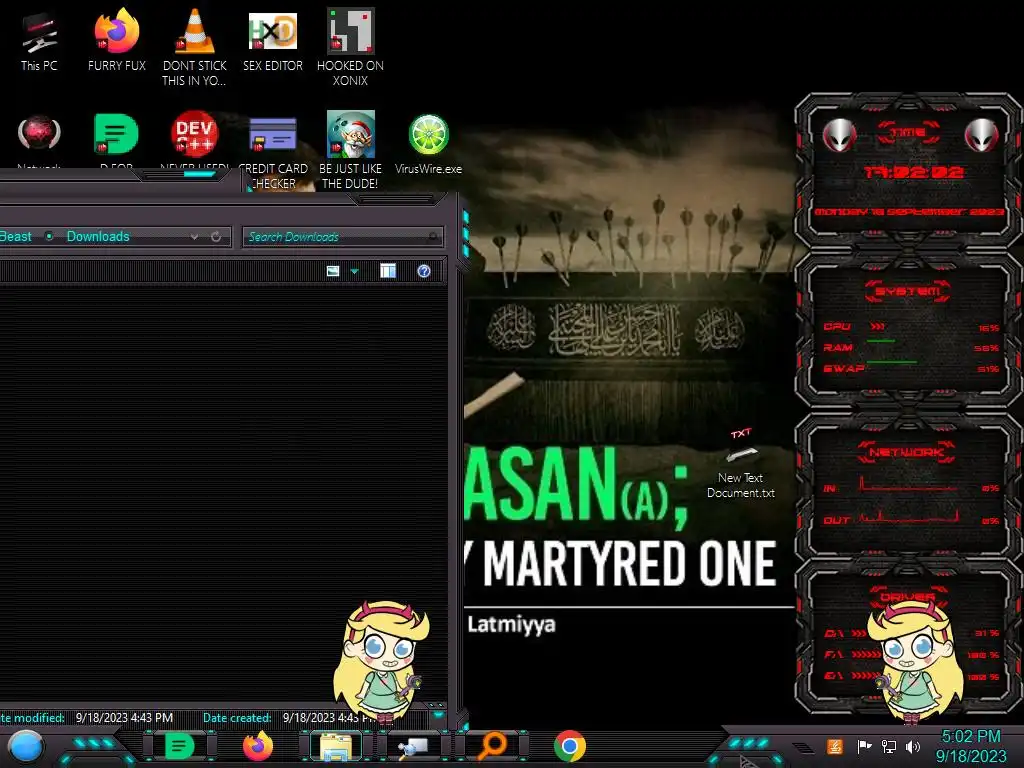
Task: Select the HxD hex editor desktop icon
Action: pyautogui.click(x=272, y=40)
